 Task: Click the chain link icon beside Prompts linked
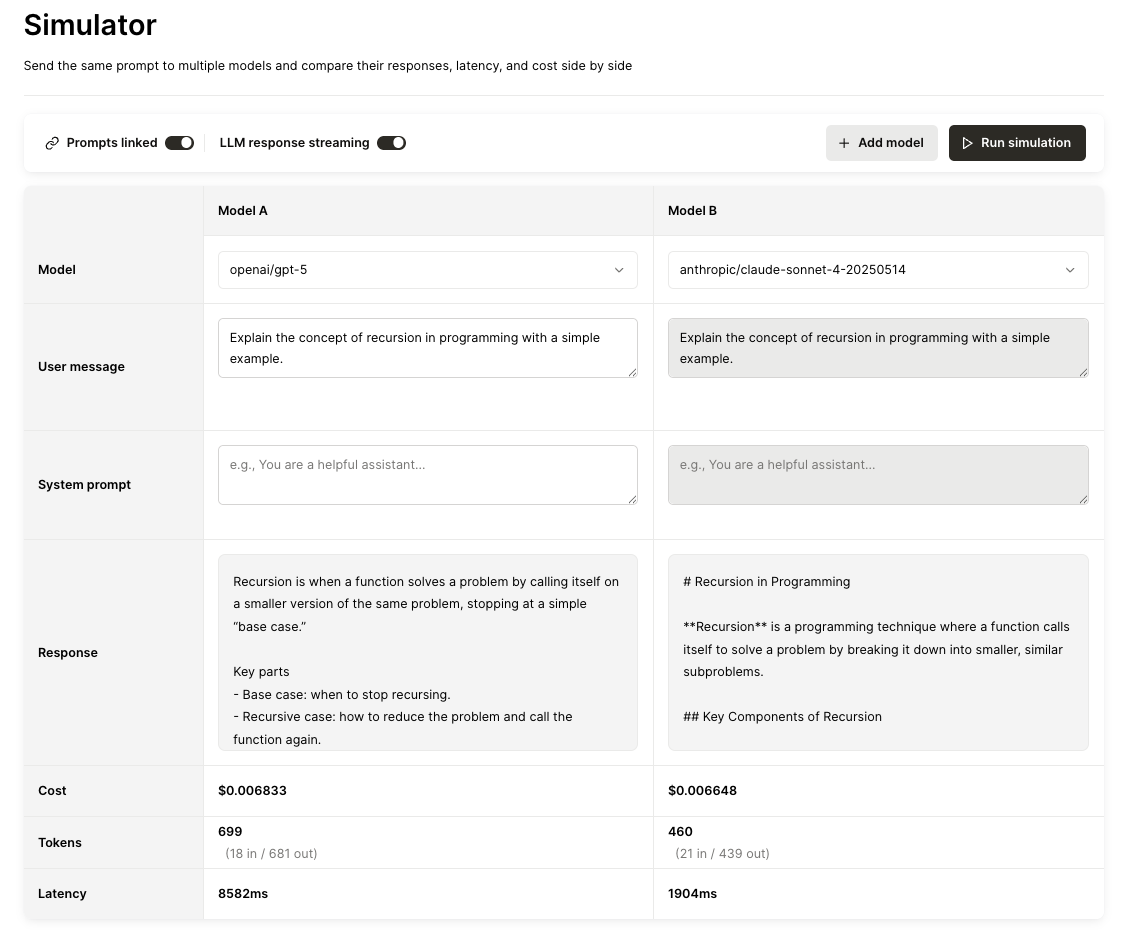click(x=52, y=142)
